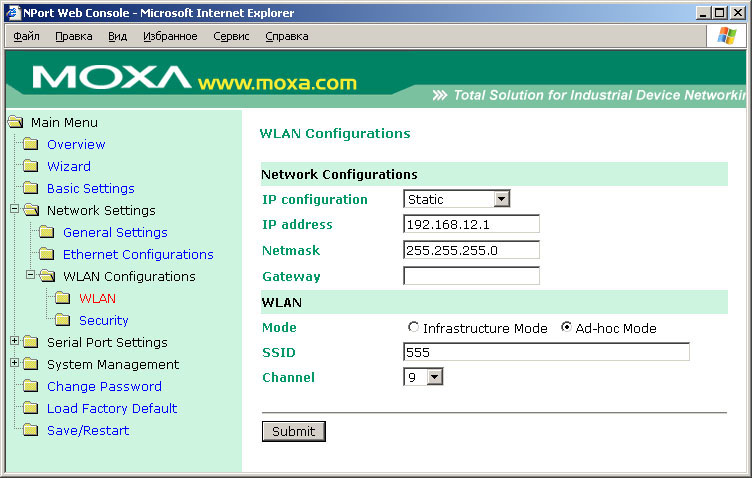This screenshot has height=478, width=752.
Task: Click the folder icon beside Overview
Action: (30, 145)
